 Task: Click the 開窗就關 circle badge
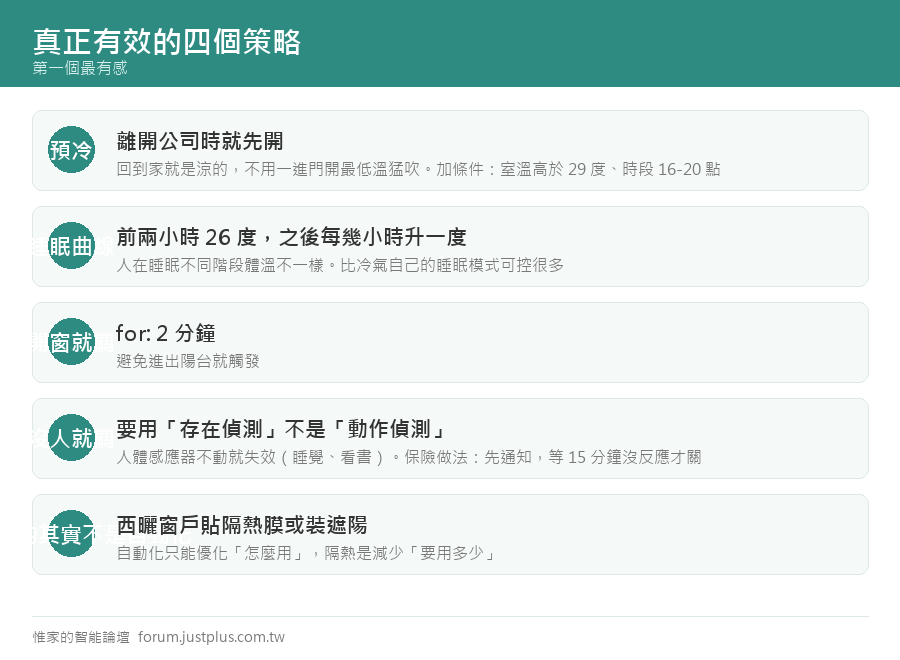[x=71, y=341]
